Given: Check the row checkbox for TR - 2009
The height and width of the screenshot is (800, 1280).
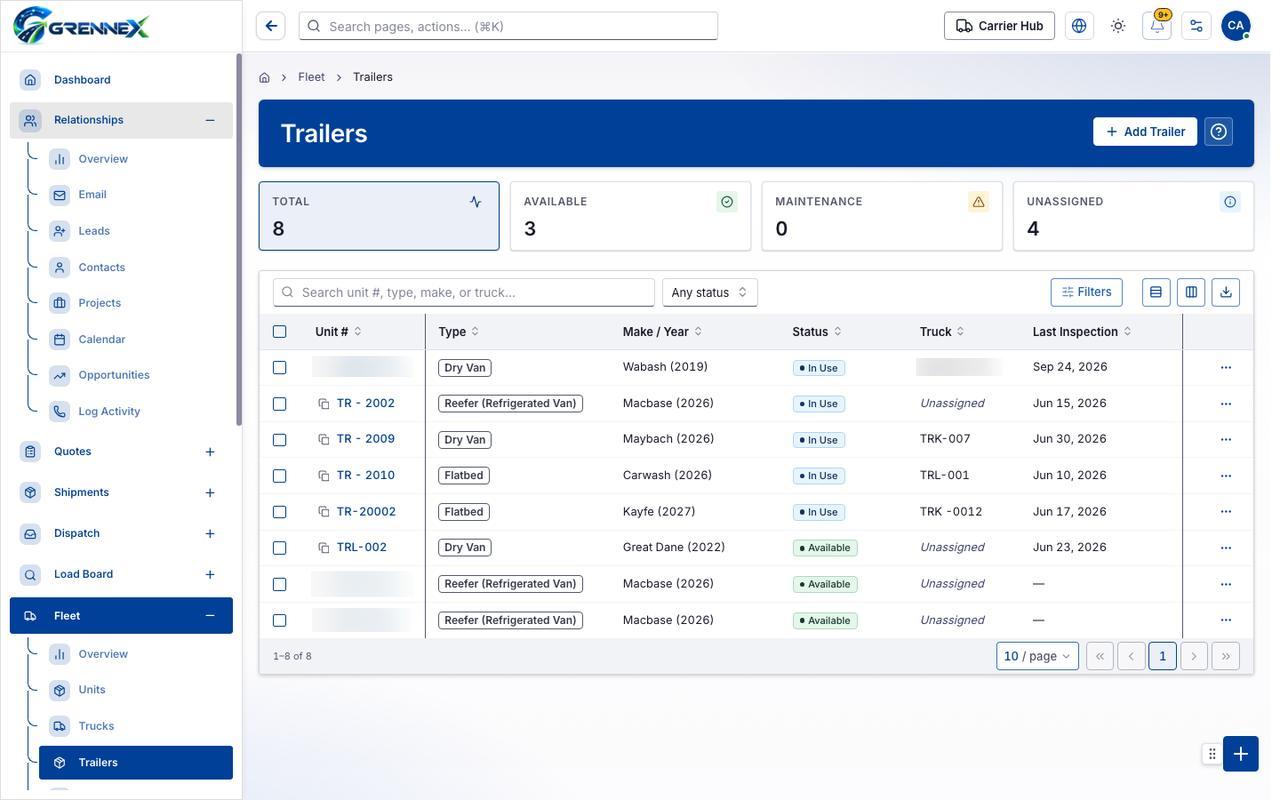Looking at the screenshot, I should tap(280, 440).
